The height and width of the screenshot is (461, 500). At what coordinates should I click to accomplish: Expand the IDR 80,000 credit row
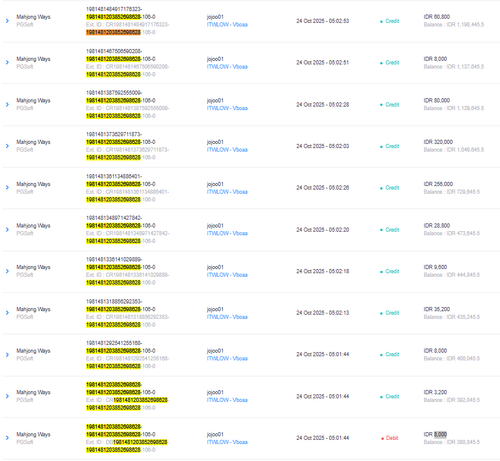(7, 104)
